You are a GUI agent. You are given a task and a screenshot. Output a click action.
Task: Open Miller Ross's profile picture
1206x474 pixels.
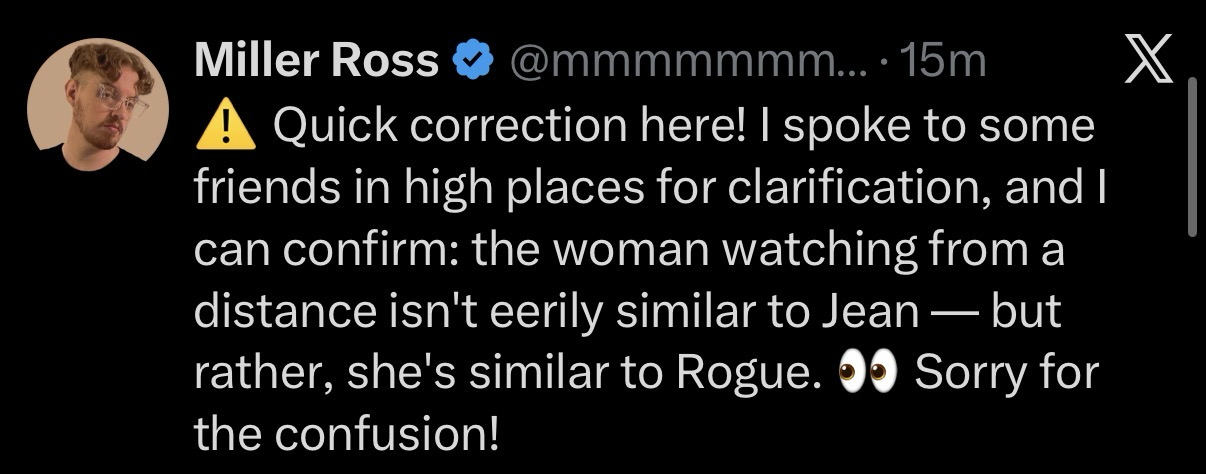coord(98,106)
